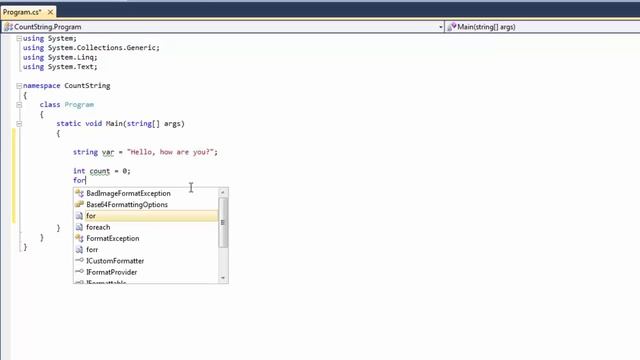Click the 'foreach' snippet icon

[x=79, y=227]
